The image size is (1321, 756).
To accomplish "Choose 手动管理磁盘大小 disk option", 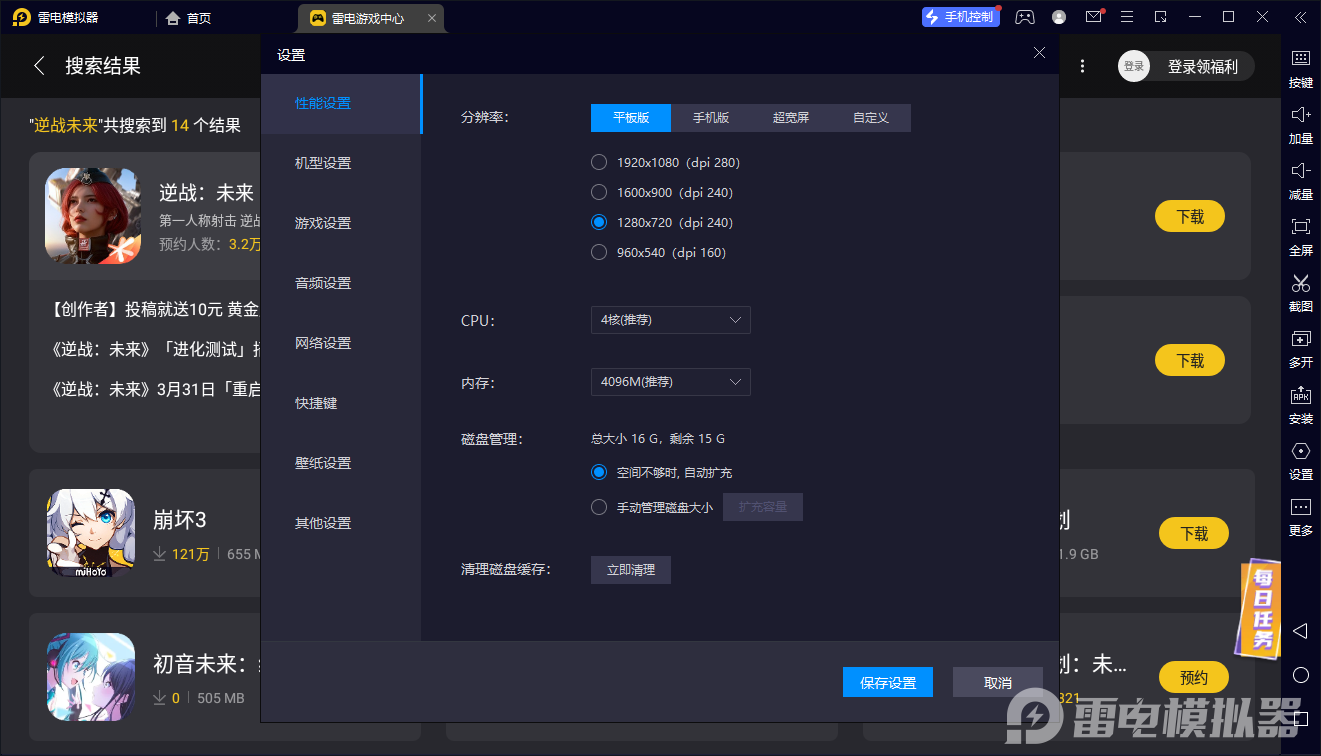I will (x=598, y=507).
